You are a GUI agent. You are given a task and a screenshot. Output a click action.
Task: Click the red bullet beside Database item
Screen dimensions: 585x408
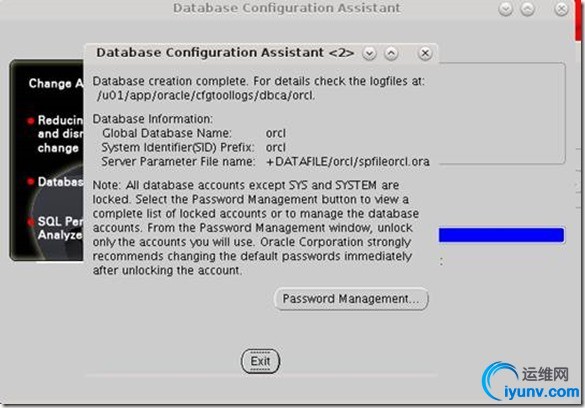click(31, 182)
